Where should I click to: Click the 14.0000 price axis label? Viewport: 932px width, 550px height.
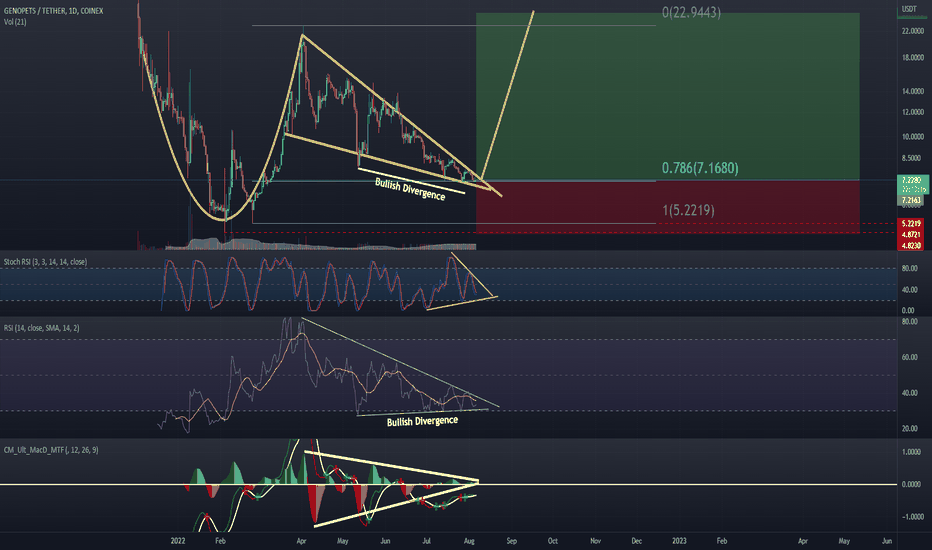912,91
